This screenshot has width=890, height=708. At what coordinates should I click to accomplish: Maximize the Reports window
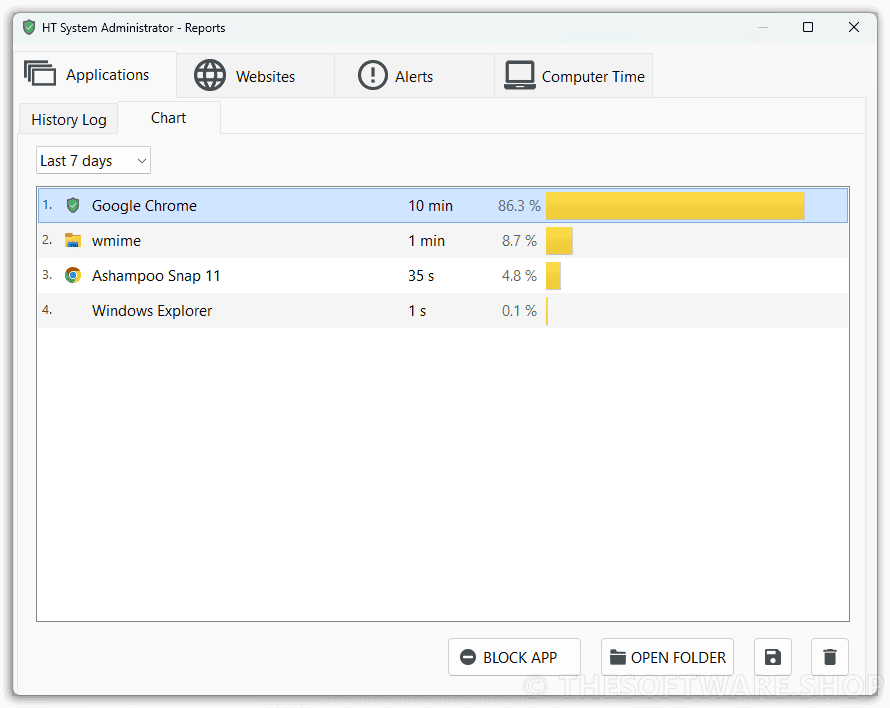click(x=808, y=27)
